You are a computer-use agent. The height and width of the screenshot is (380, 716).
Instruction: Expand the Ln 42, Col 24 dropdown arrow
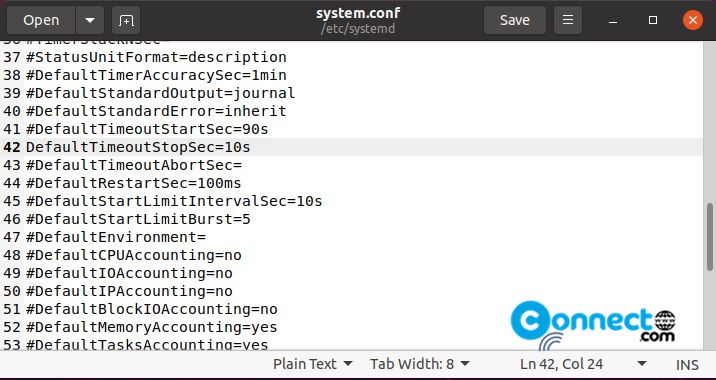tap(642, 364)
